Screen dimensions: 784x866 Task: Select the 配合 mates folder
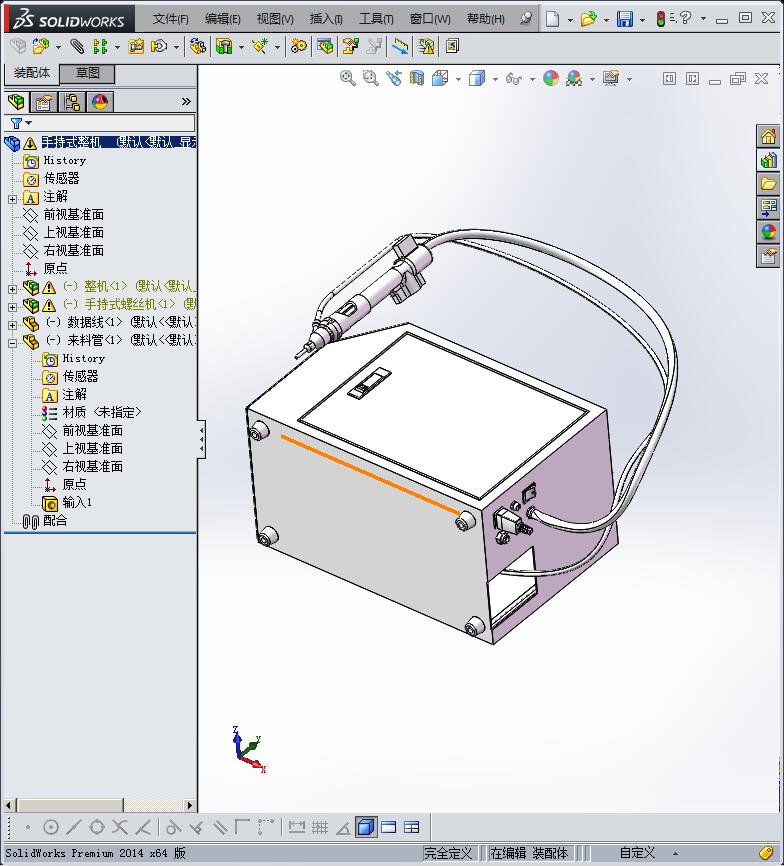(55, 520)
